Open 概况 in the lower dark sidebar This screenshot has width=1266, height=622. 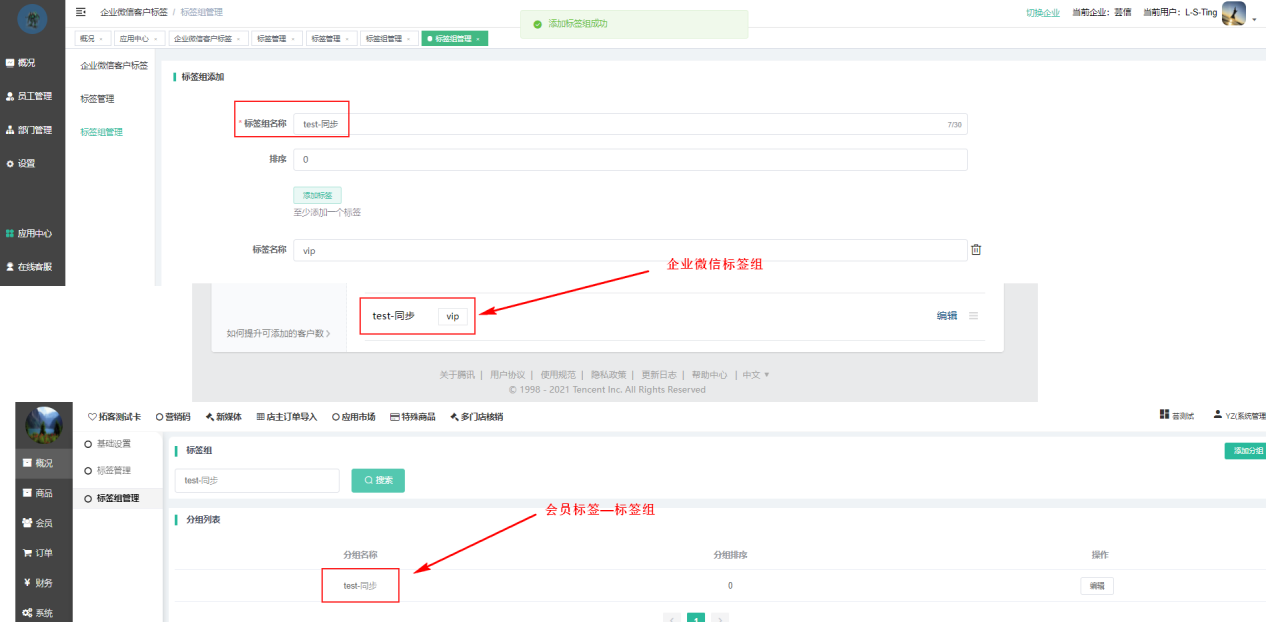pyautogui.click(x=38, y=463)
